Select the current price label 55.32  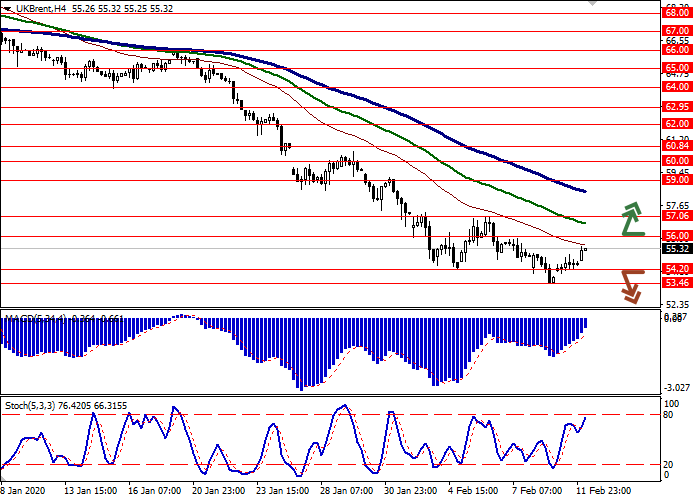pos(677,249)
